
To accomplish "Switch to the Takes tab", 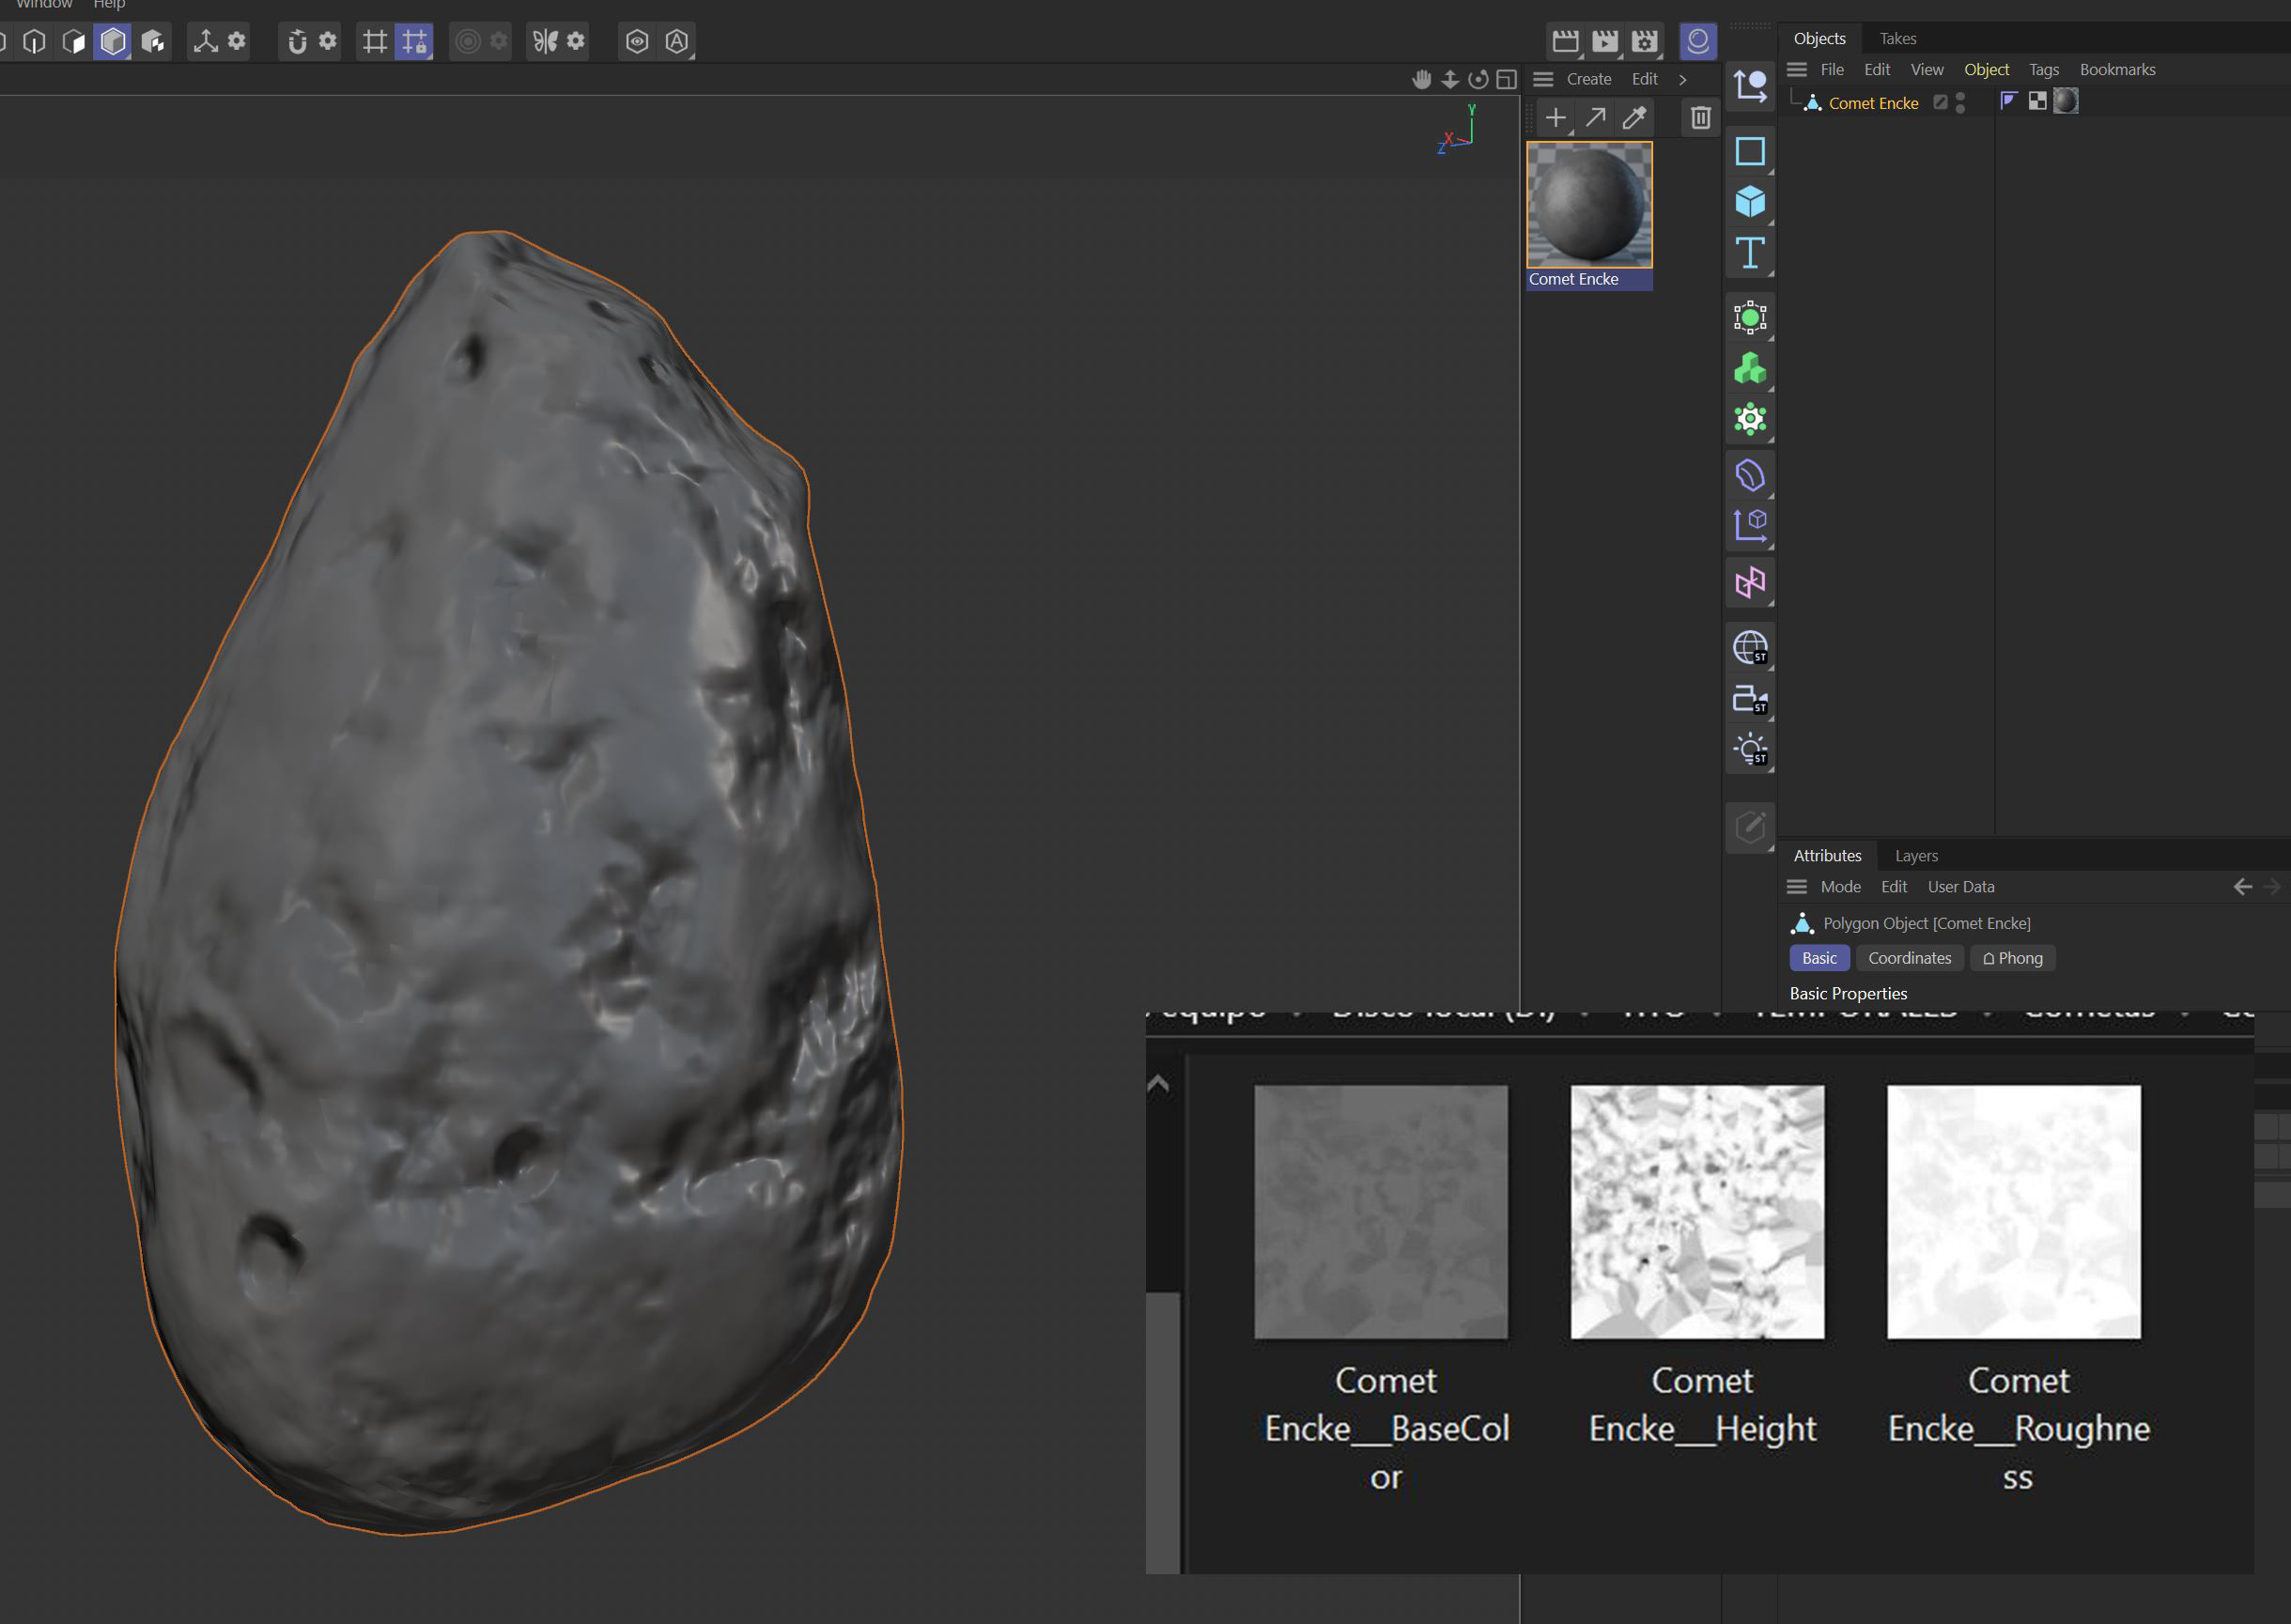I will (x=1897, y=38).
